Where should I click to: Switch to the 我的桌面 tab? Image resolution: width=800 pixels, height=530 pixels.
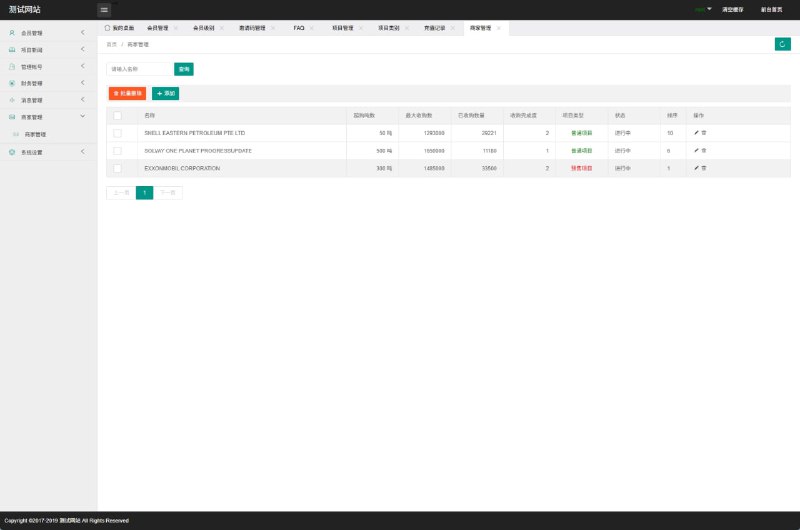click(119, 28)
